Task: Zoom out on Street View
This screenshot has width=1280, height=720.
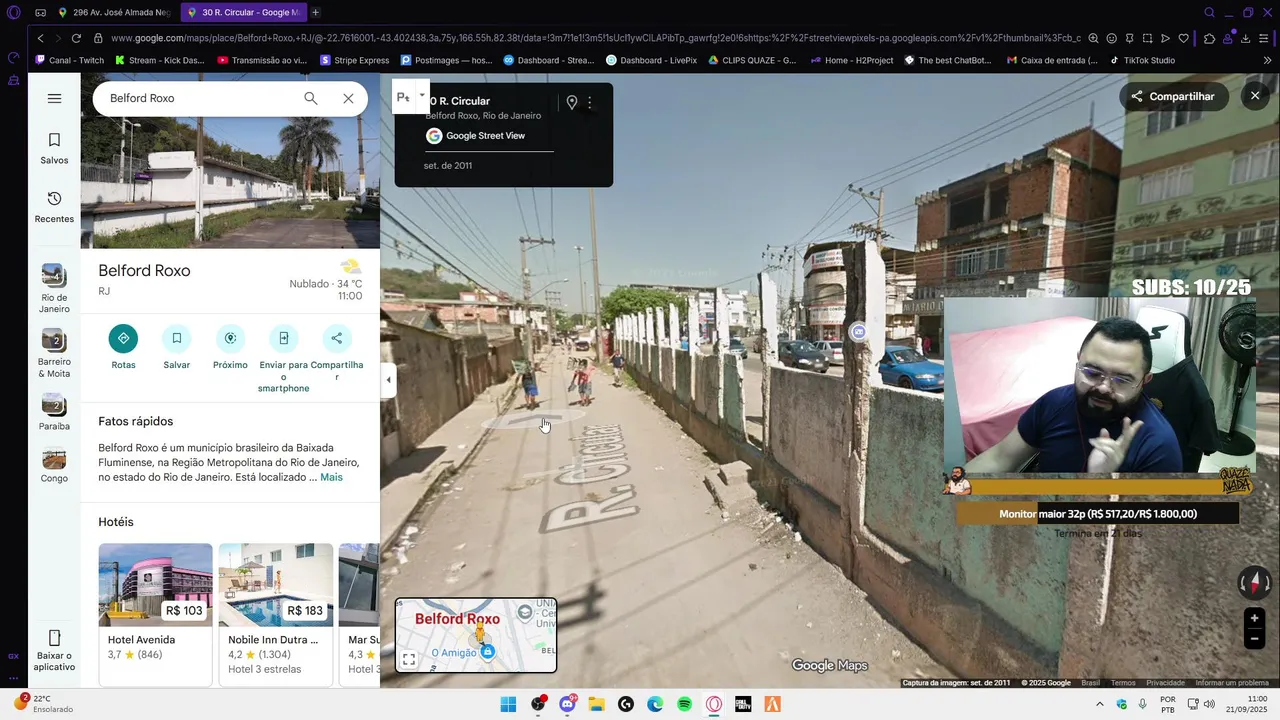Action: (x=1254, y=639)
